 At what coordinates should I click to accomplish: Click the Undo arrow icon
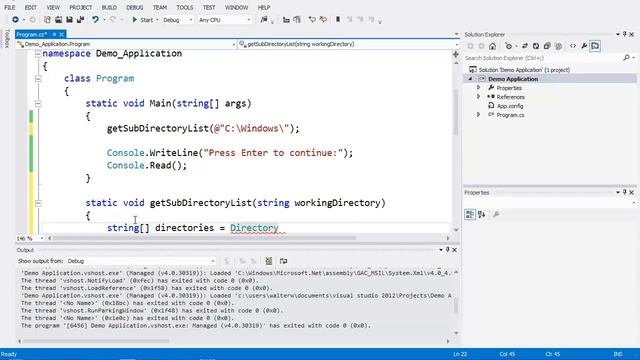(95, 20)
